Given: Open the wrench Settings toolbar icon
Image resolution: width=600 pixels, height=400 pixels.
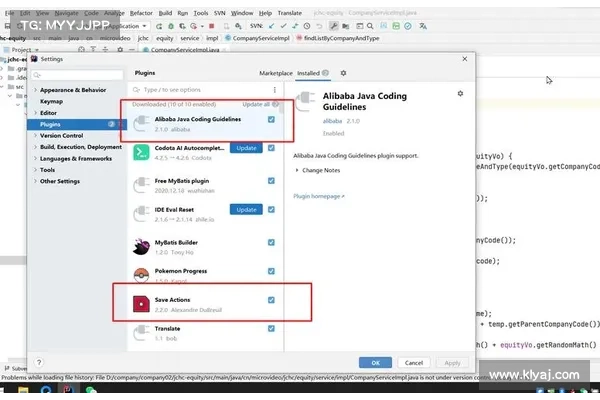Looking at the screenshot, I should (334, 26).
